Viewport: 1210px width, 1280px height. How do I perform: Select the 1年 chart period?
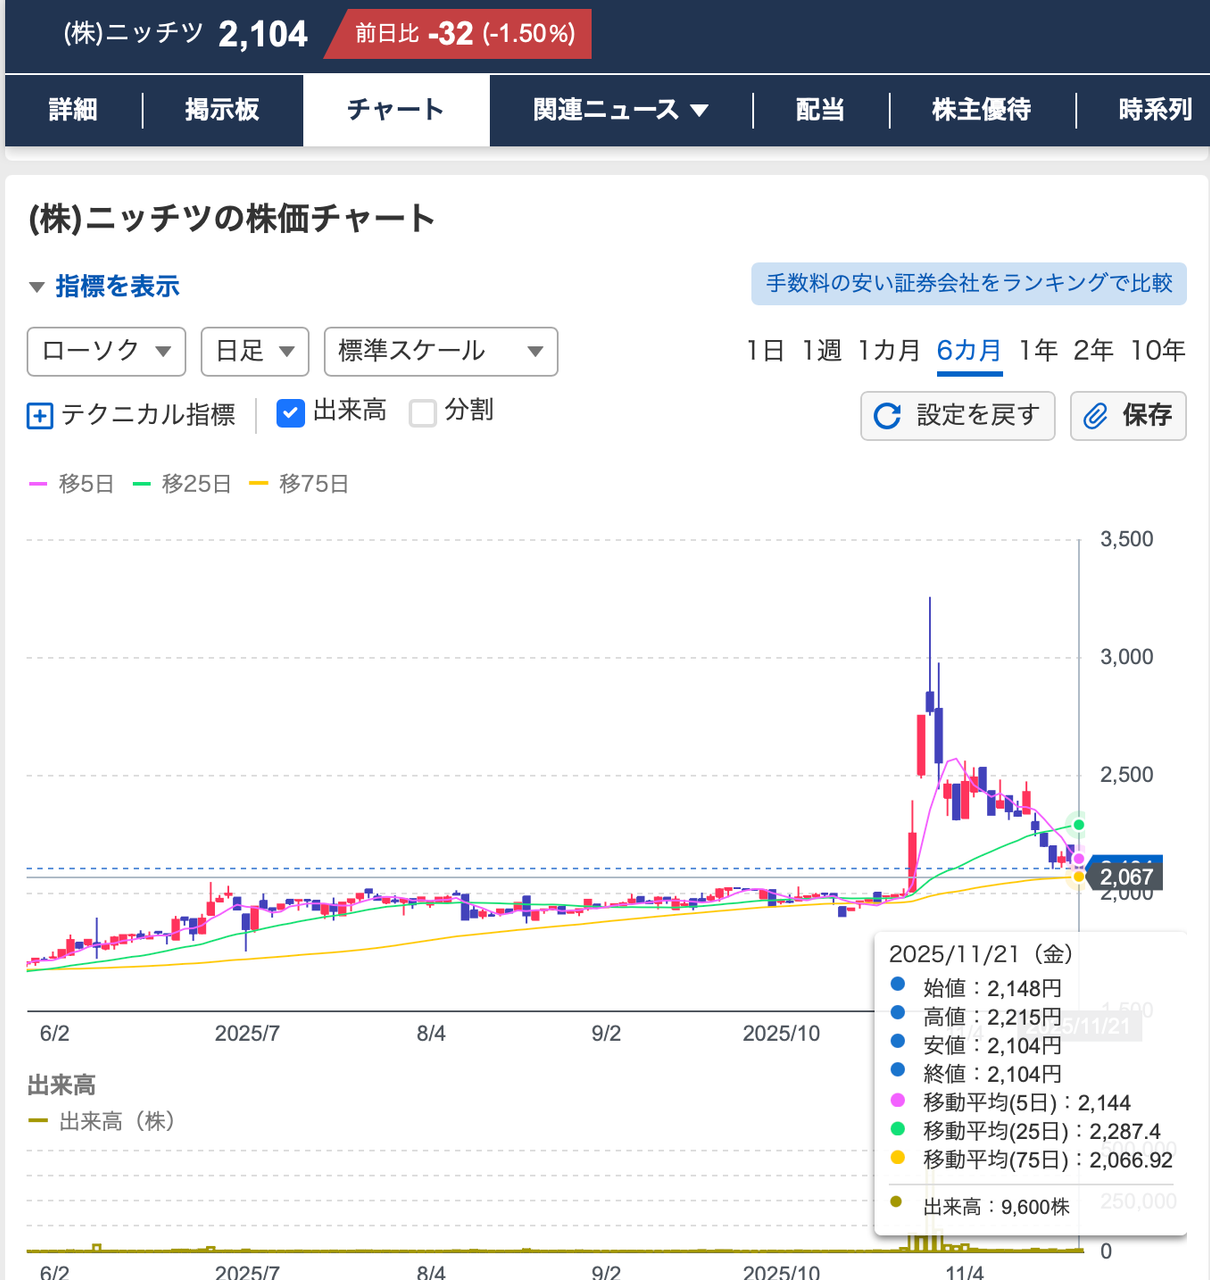[1038, 351]
